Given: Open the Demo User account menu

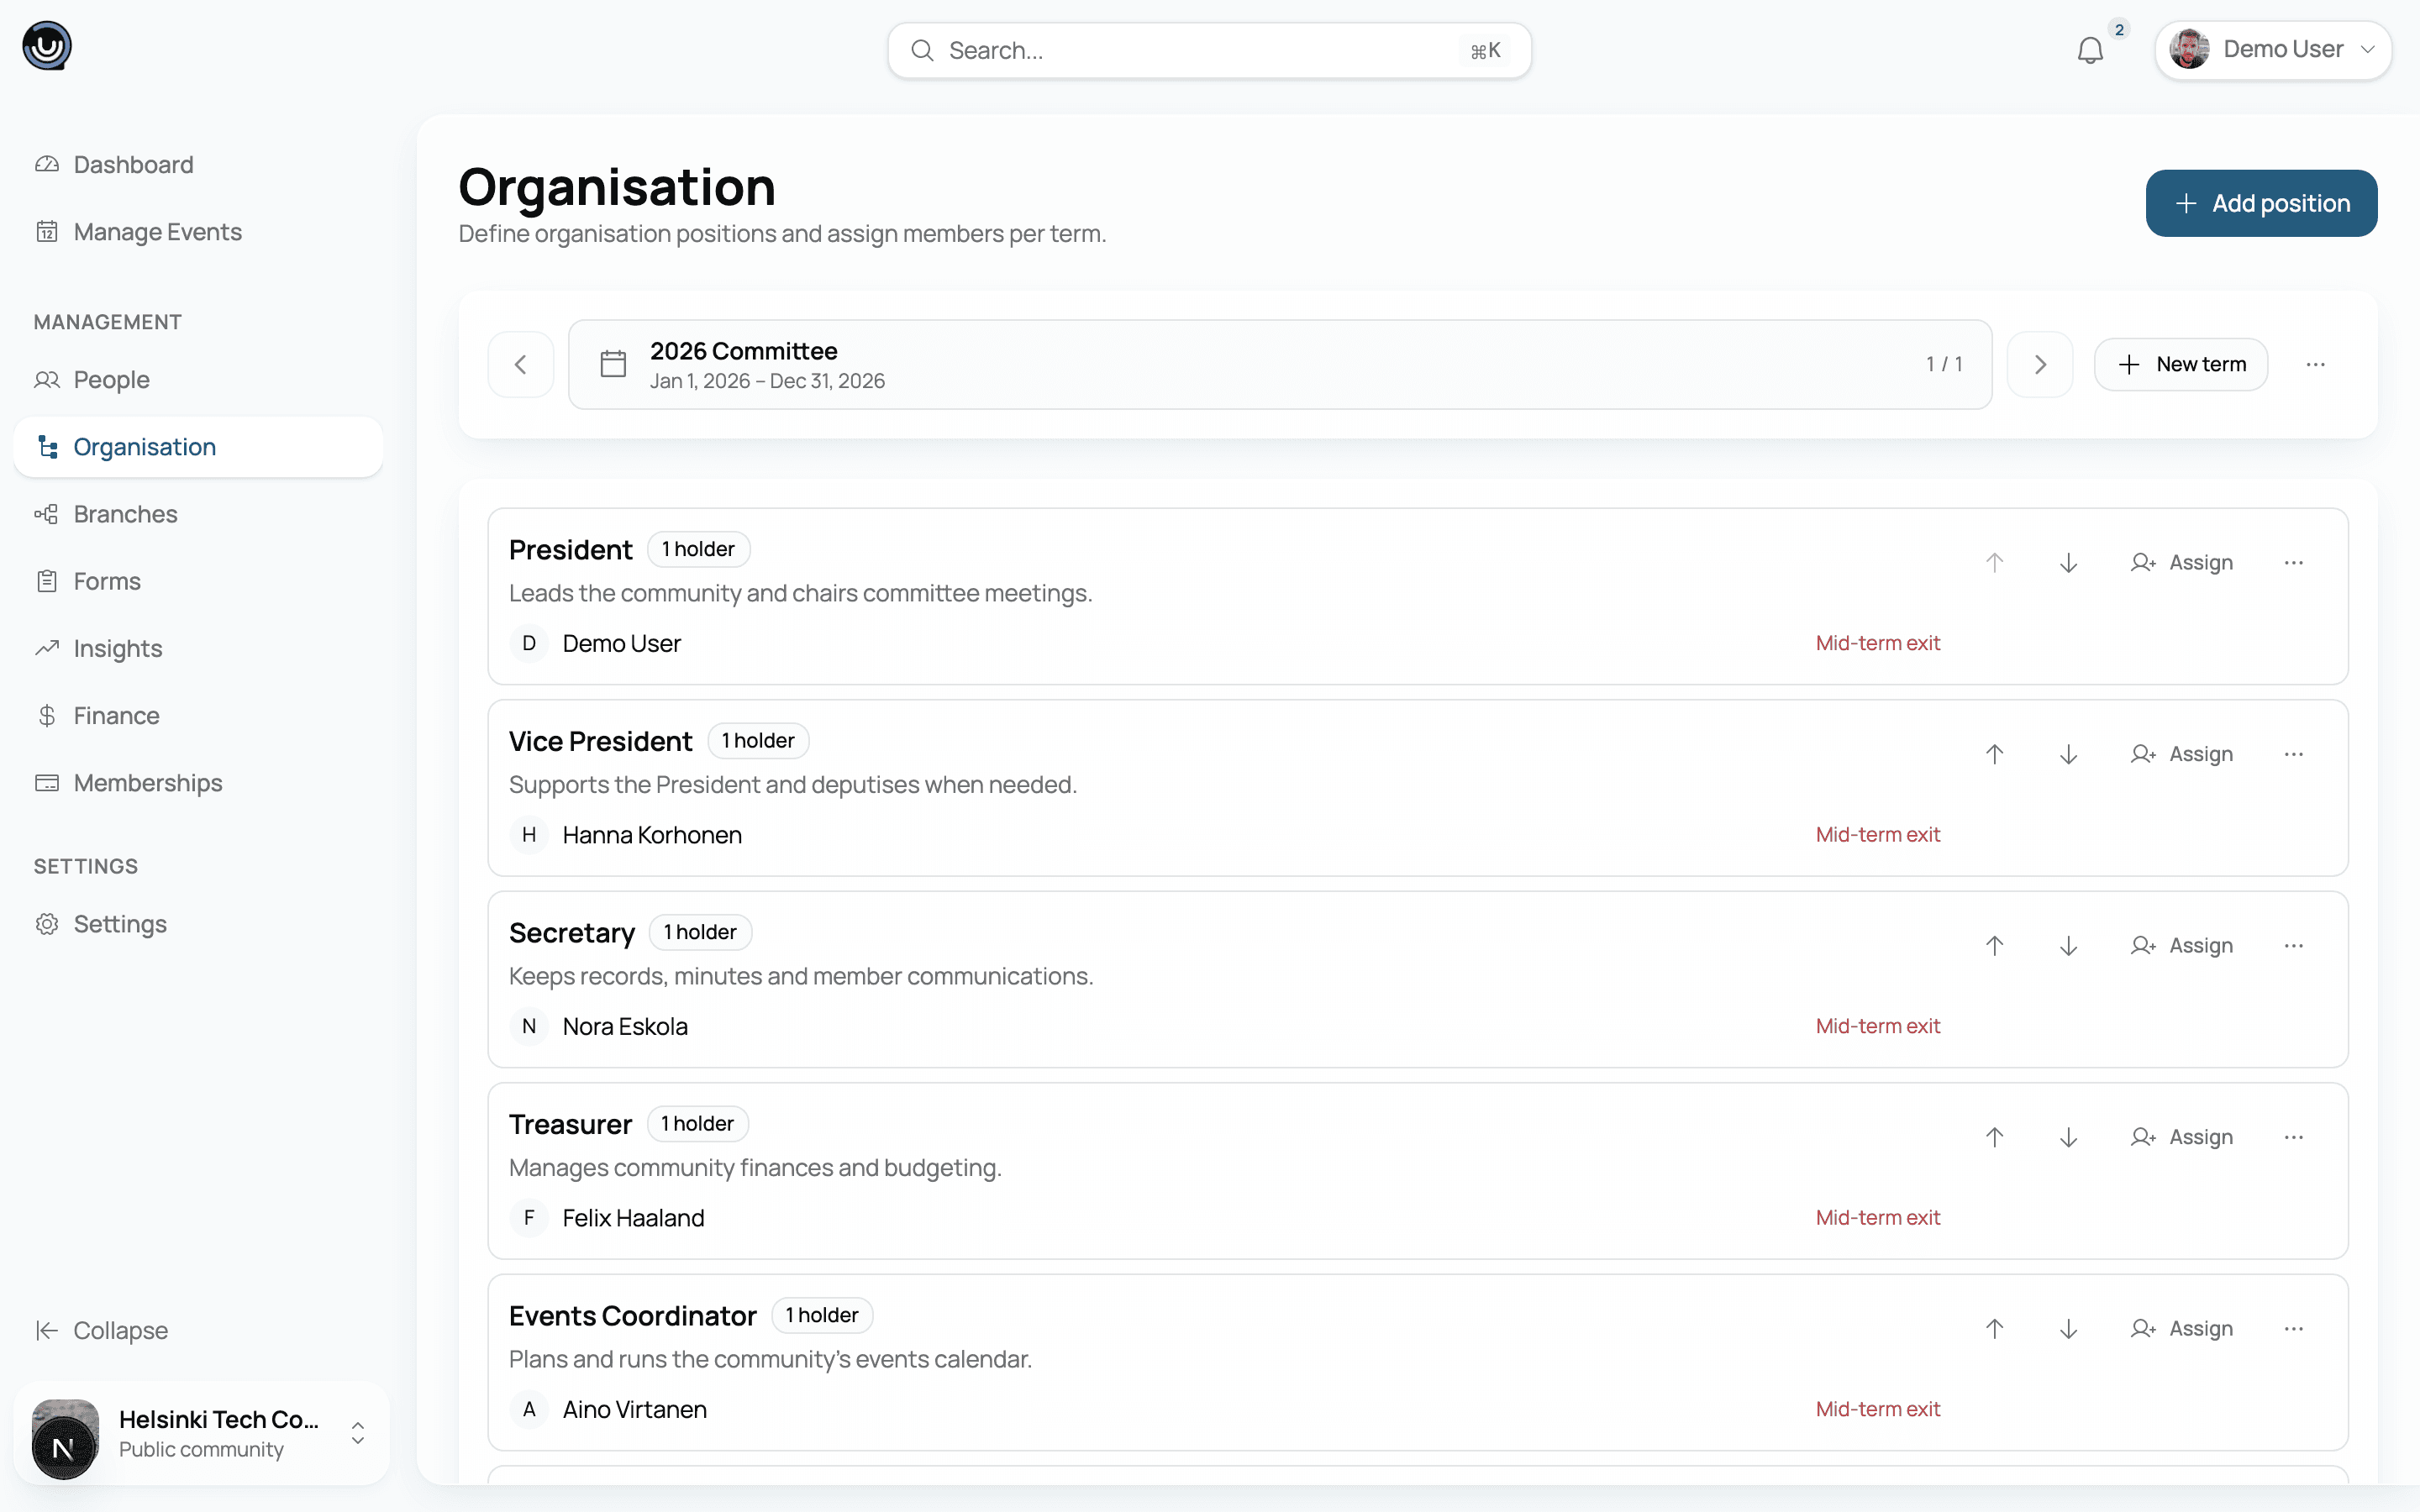Looking at the screenshot, I should 2272,50.
